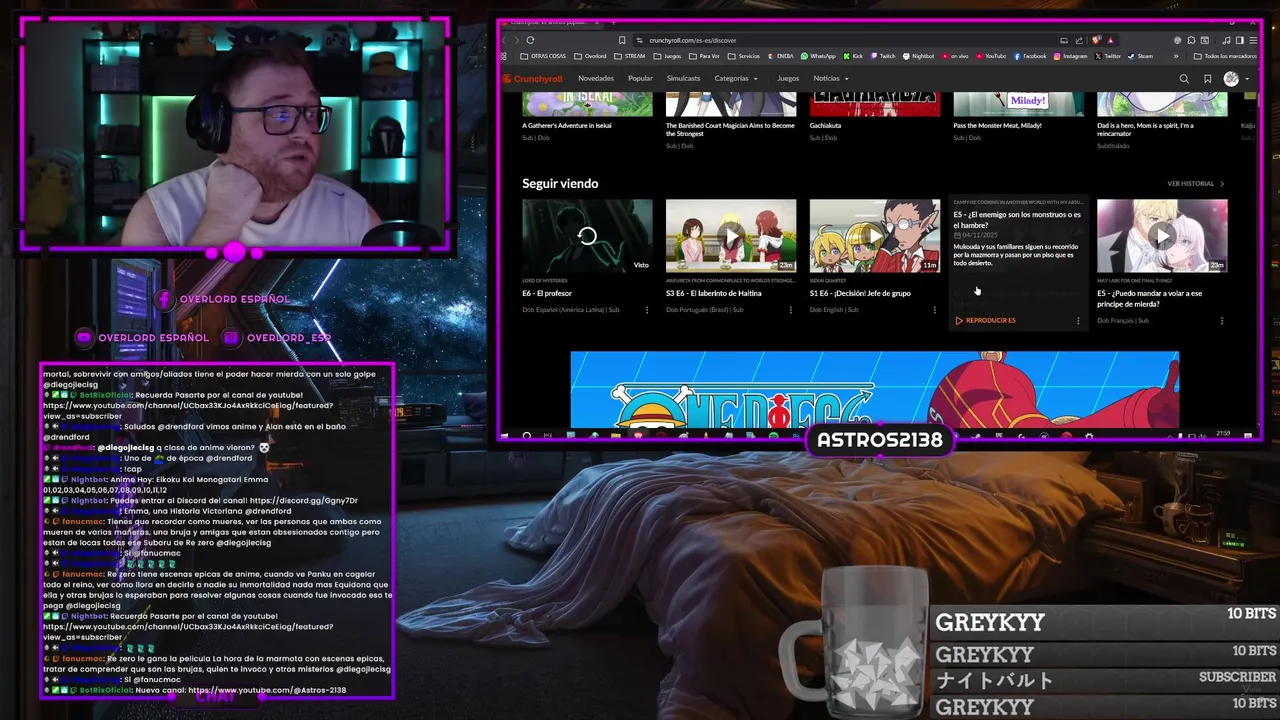1280x720 pixels.
Task: Click the REPRODUCIR E5 button
Action: (986, 321)
